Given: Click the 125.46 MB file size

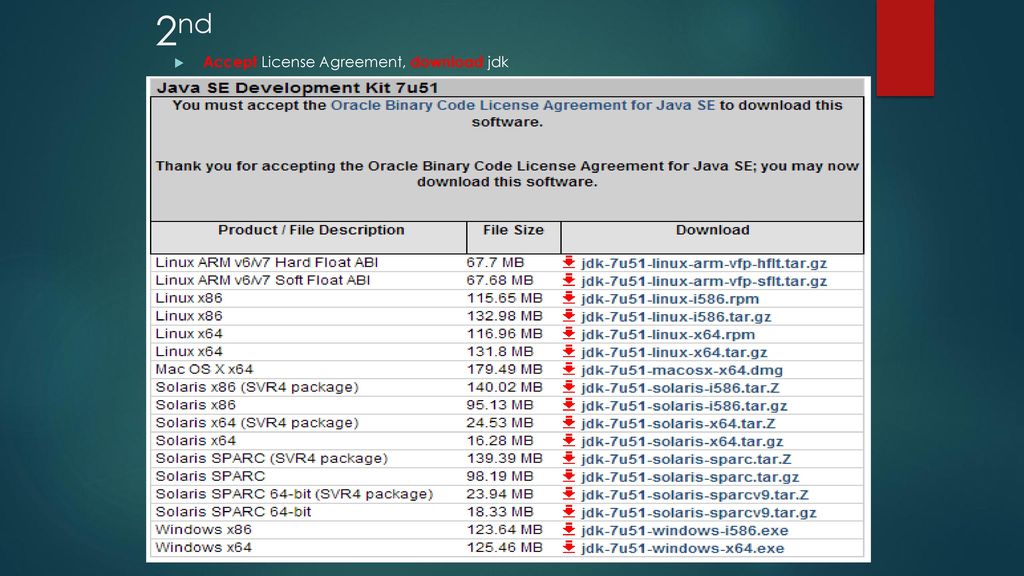Looking at the screenshot, I should 504,547.
